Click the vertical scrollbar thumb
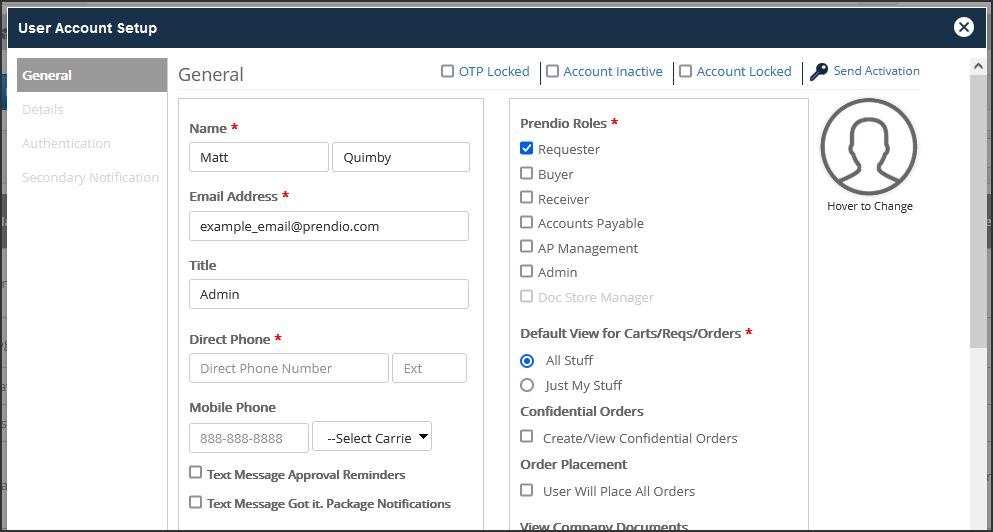 978,210
